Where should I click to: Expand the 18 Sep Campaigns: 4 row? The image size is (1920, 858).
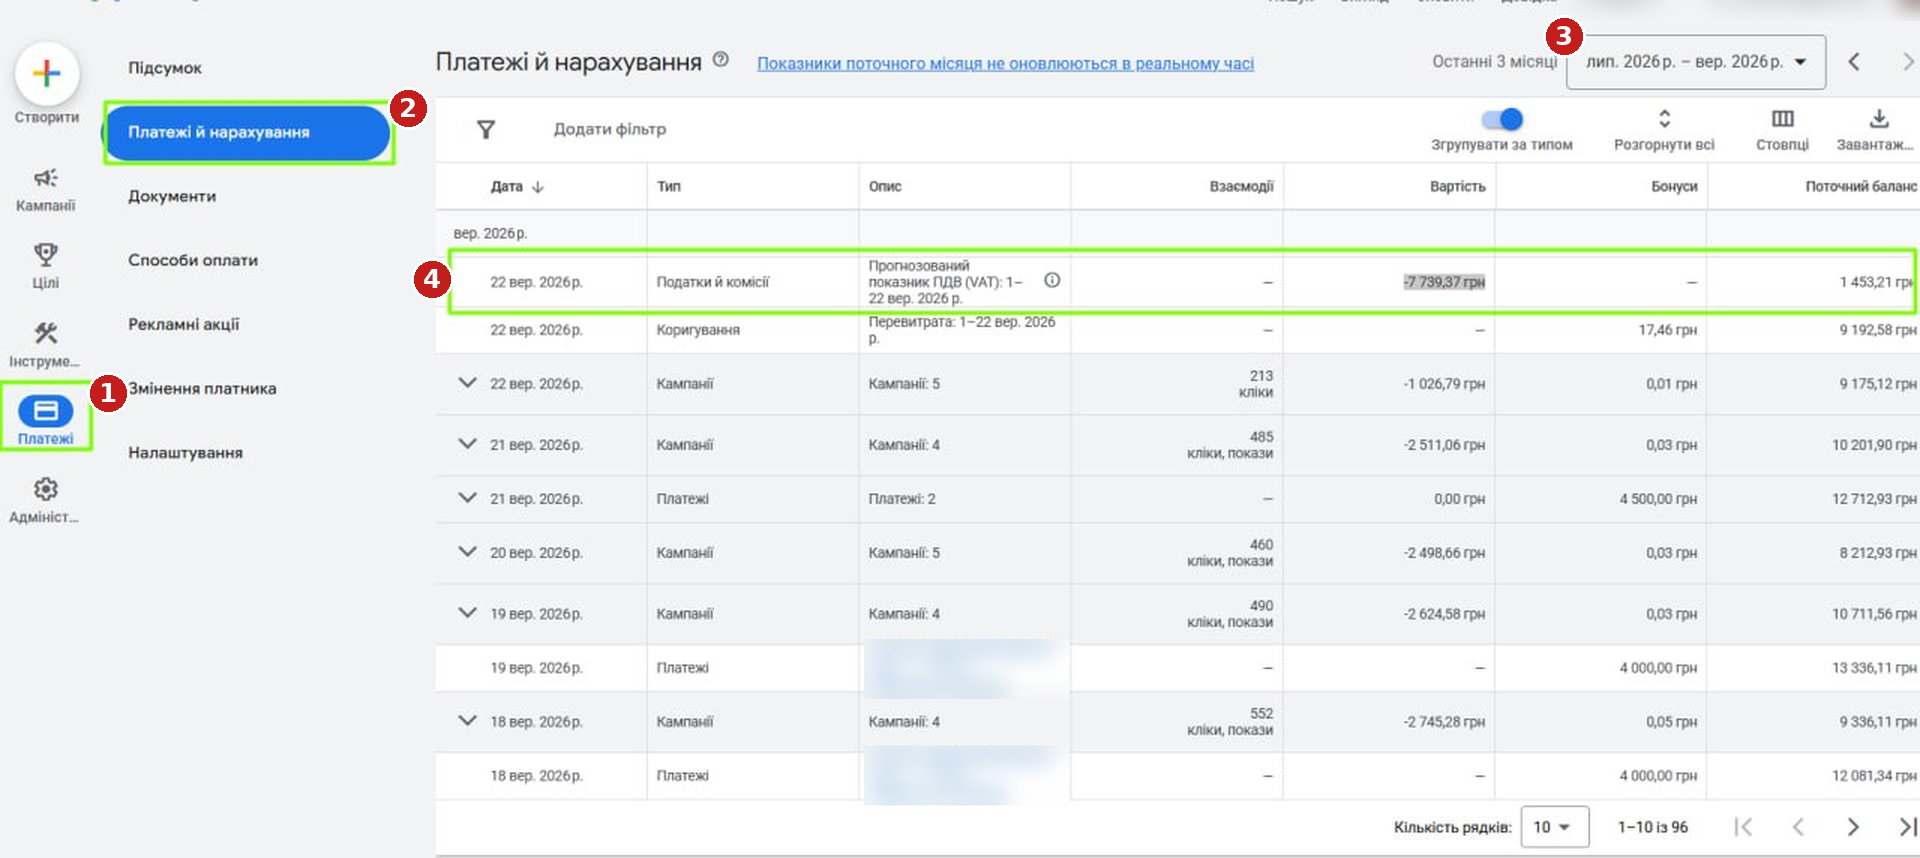click(467, 720)
